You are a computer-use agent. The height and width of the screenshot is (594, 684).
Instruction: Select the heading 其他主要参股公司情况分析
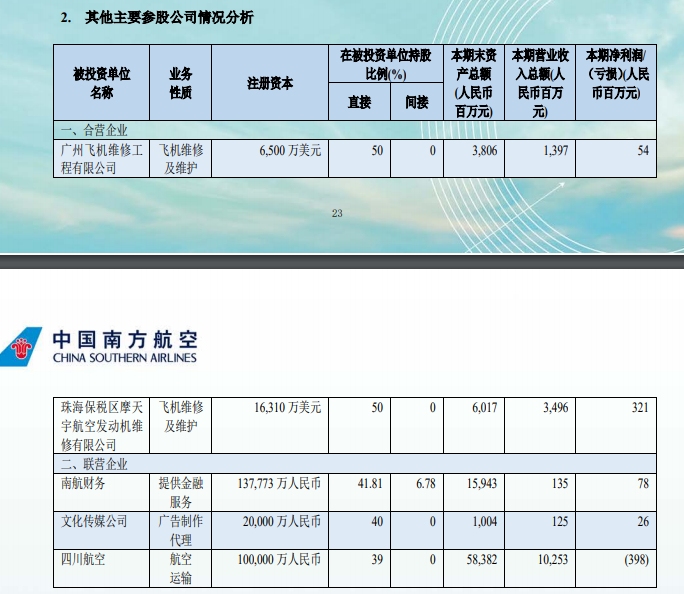pos(169,17)
